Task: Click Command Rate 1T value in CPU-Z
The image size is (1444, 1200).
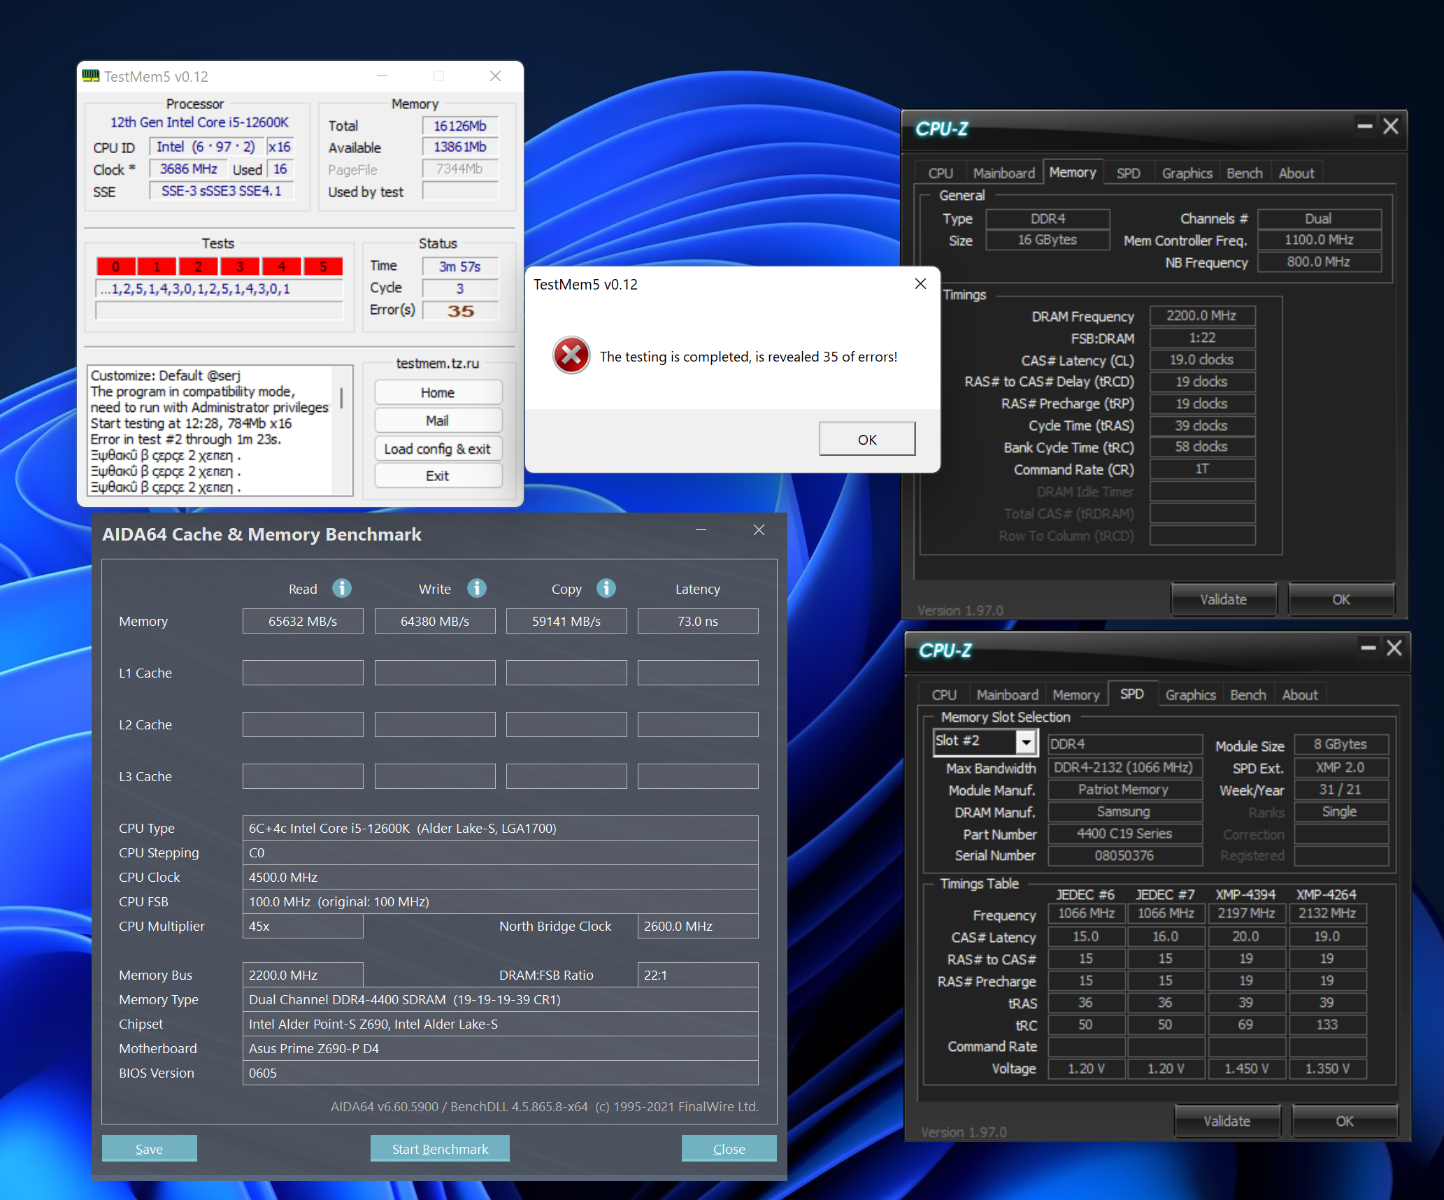Action: [1202, 469]
